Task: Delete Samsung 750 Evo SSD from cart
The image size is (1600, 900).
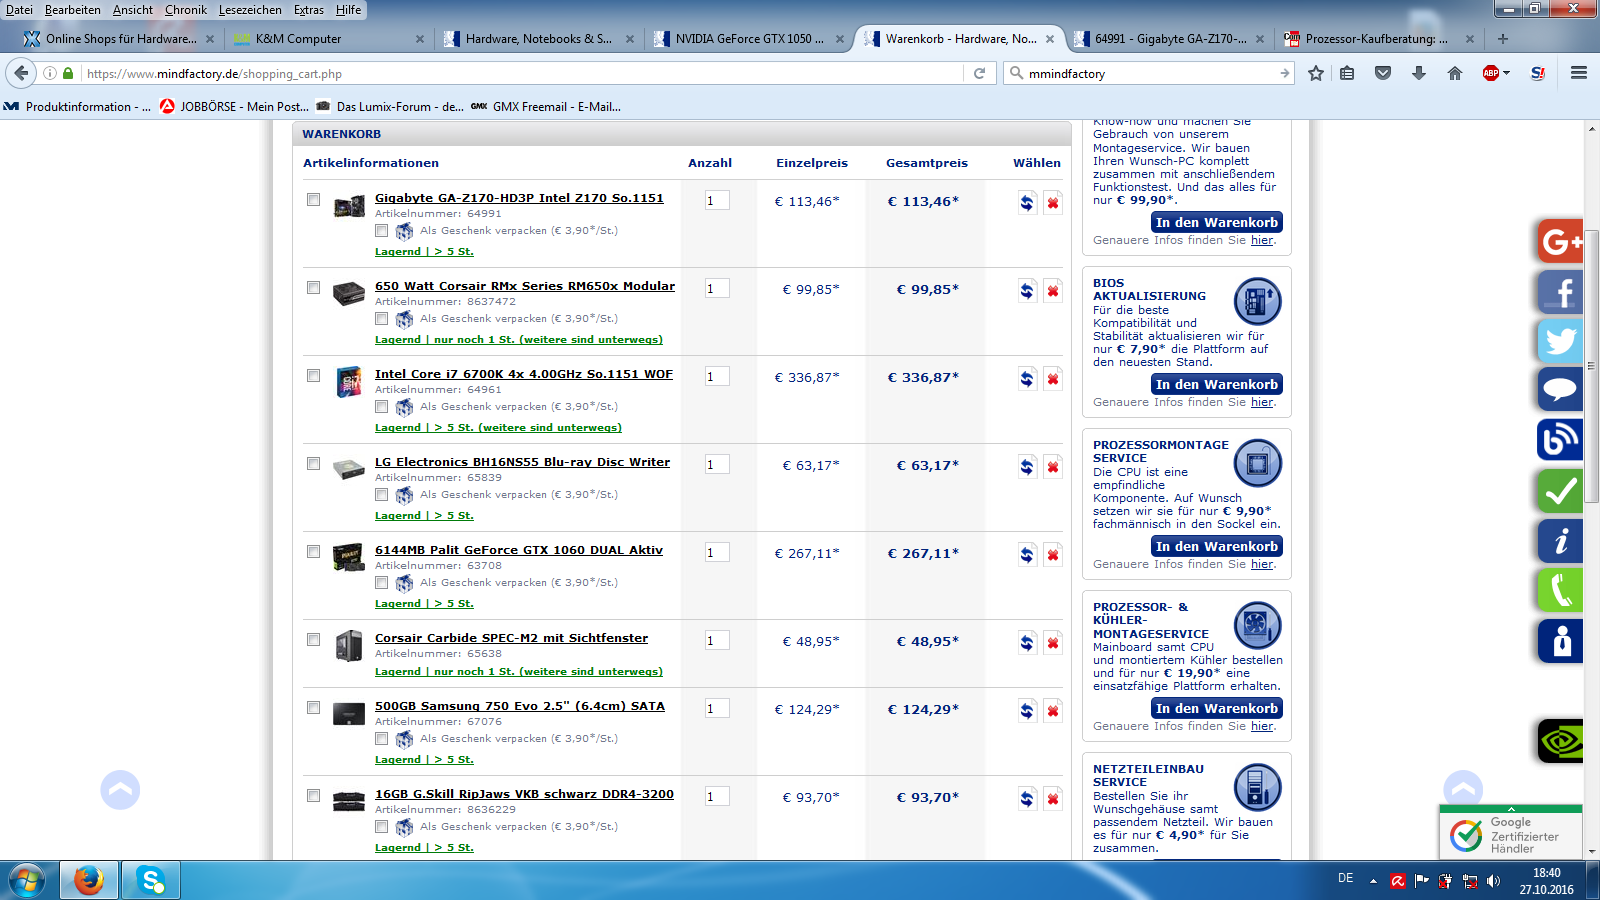Action: tap(1053, 711)
